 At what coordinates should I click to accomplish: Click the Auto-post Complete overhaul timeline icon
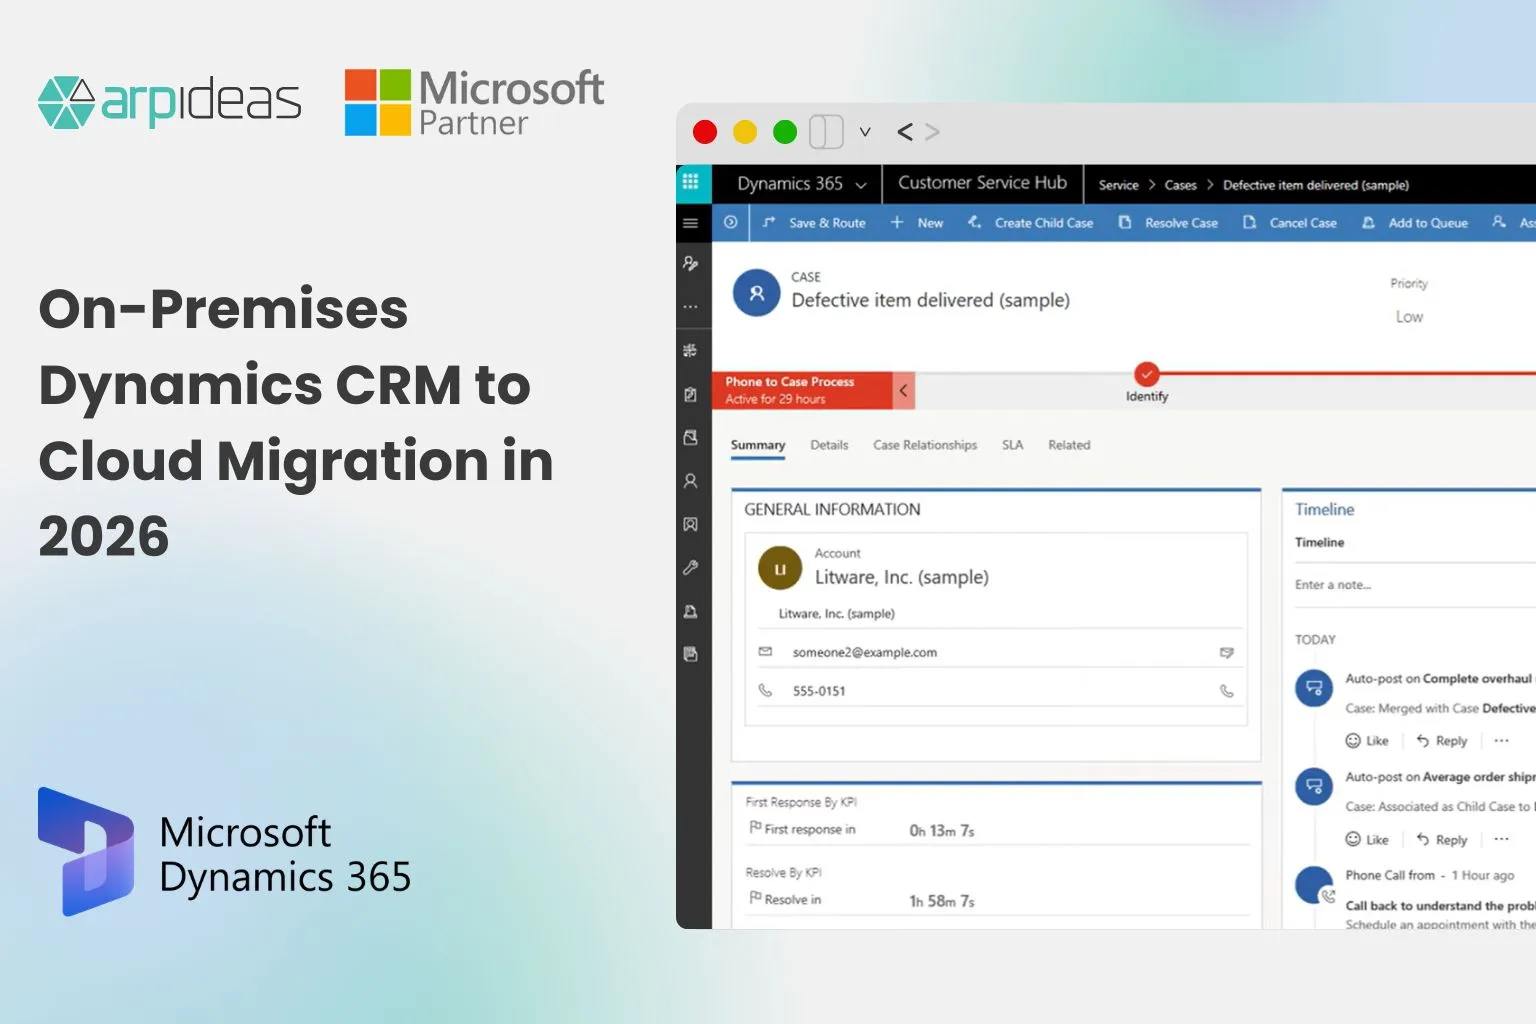point(1314,688)
